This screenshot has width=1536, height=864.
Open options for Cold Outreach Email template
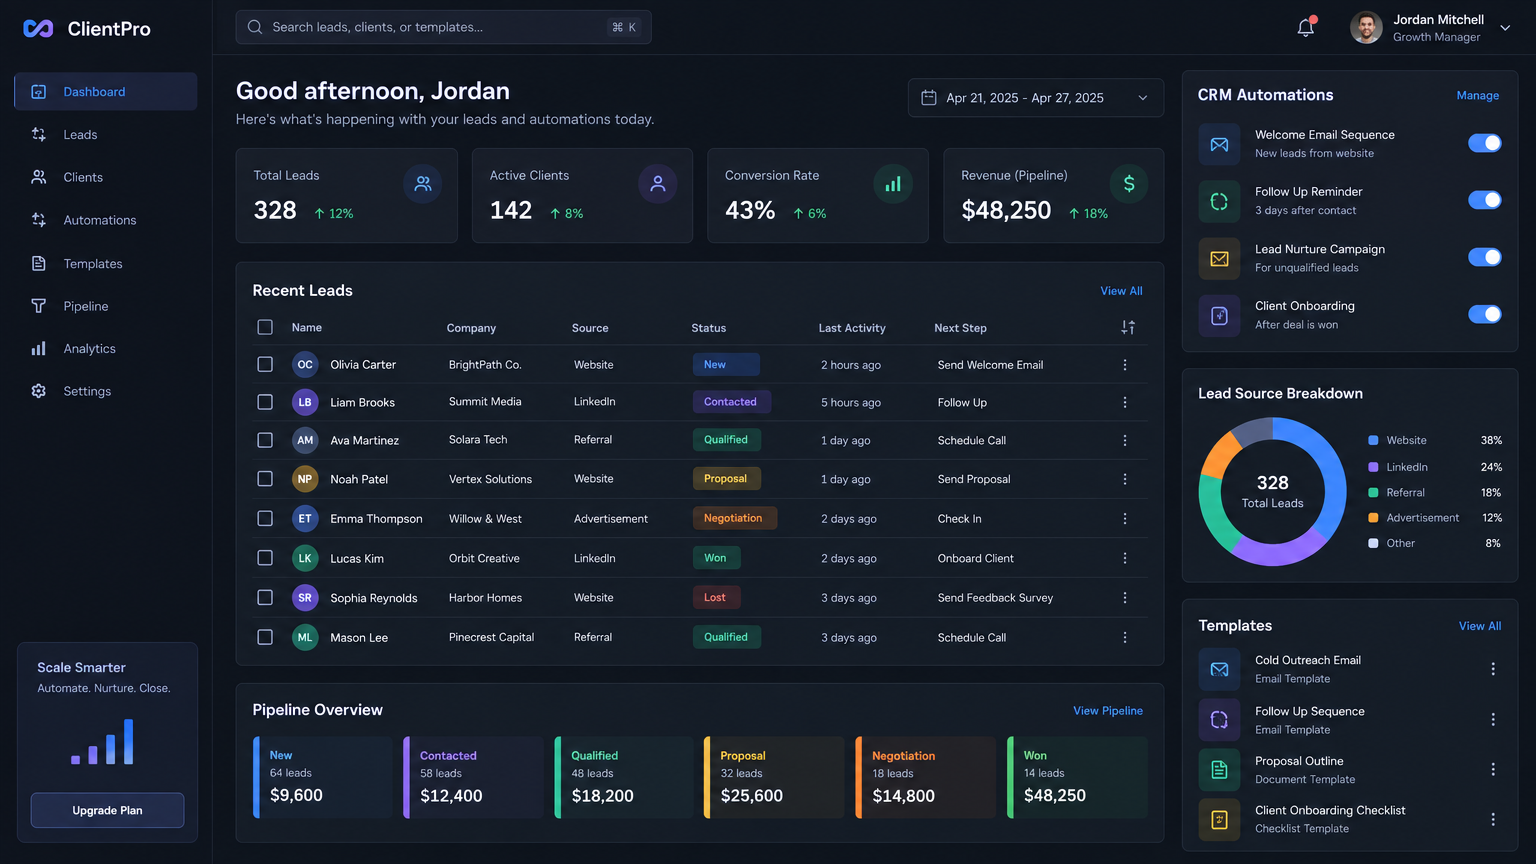tap(1493, 669)
